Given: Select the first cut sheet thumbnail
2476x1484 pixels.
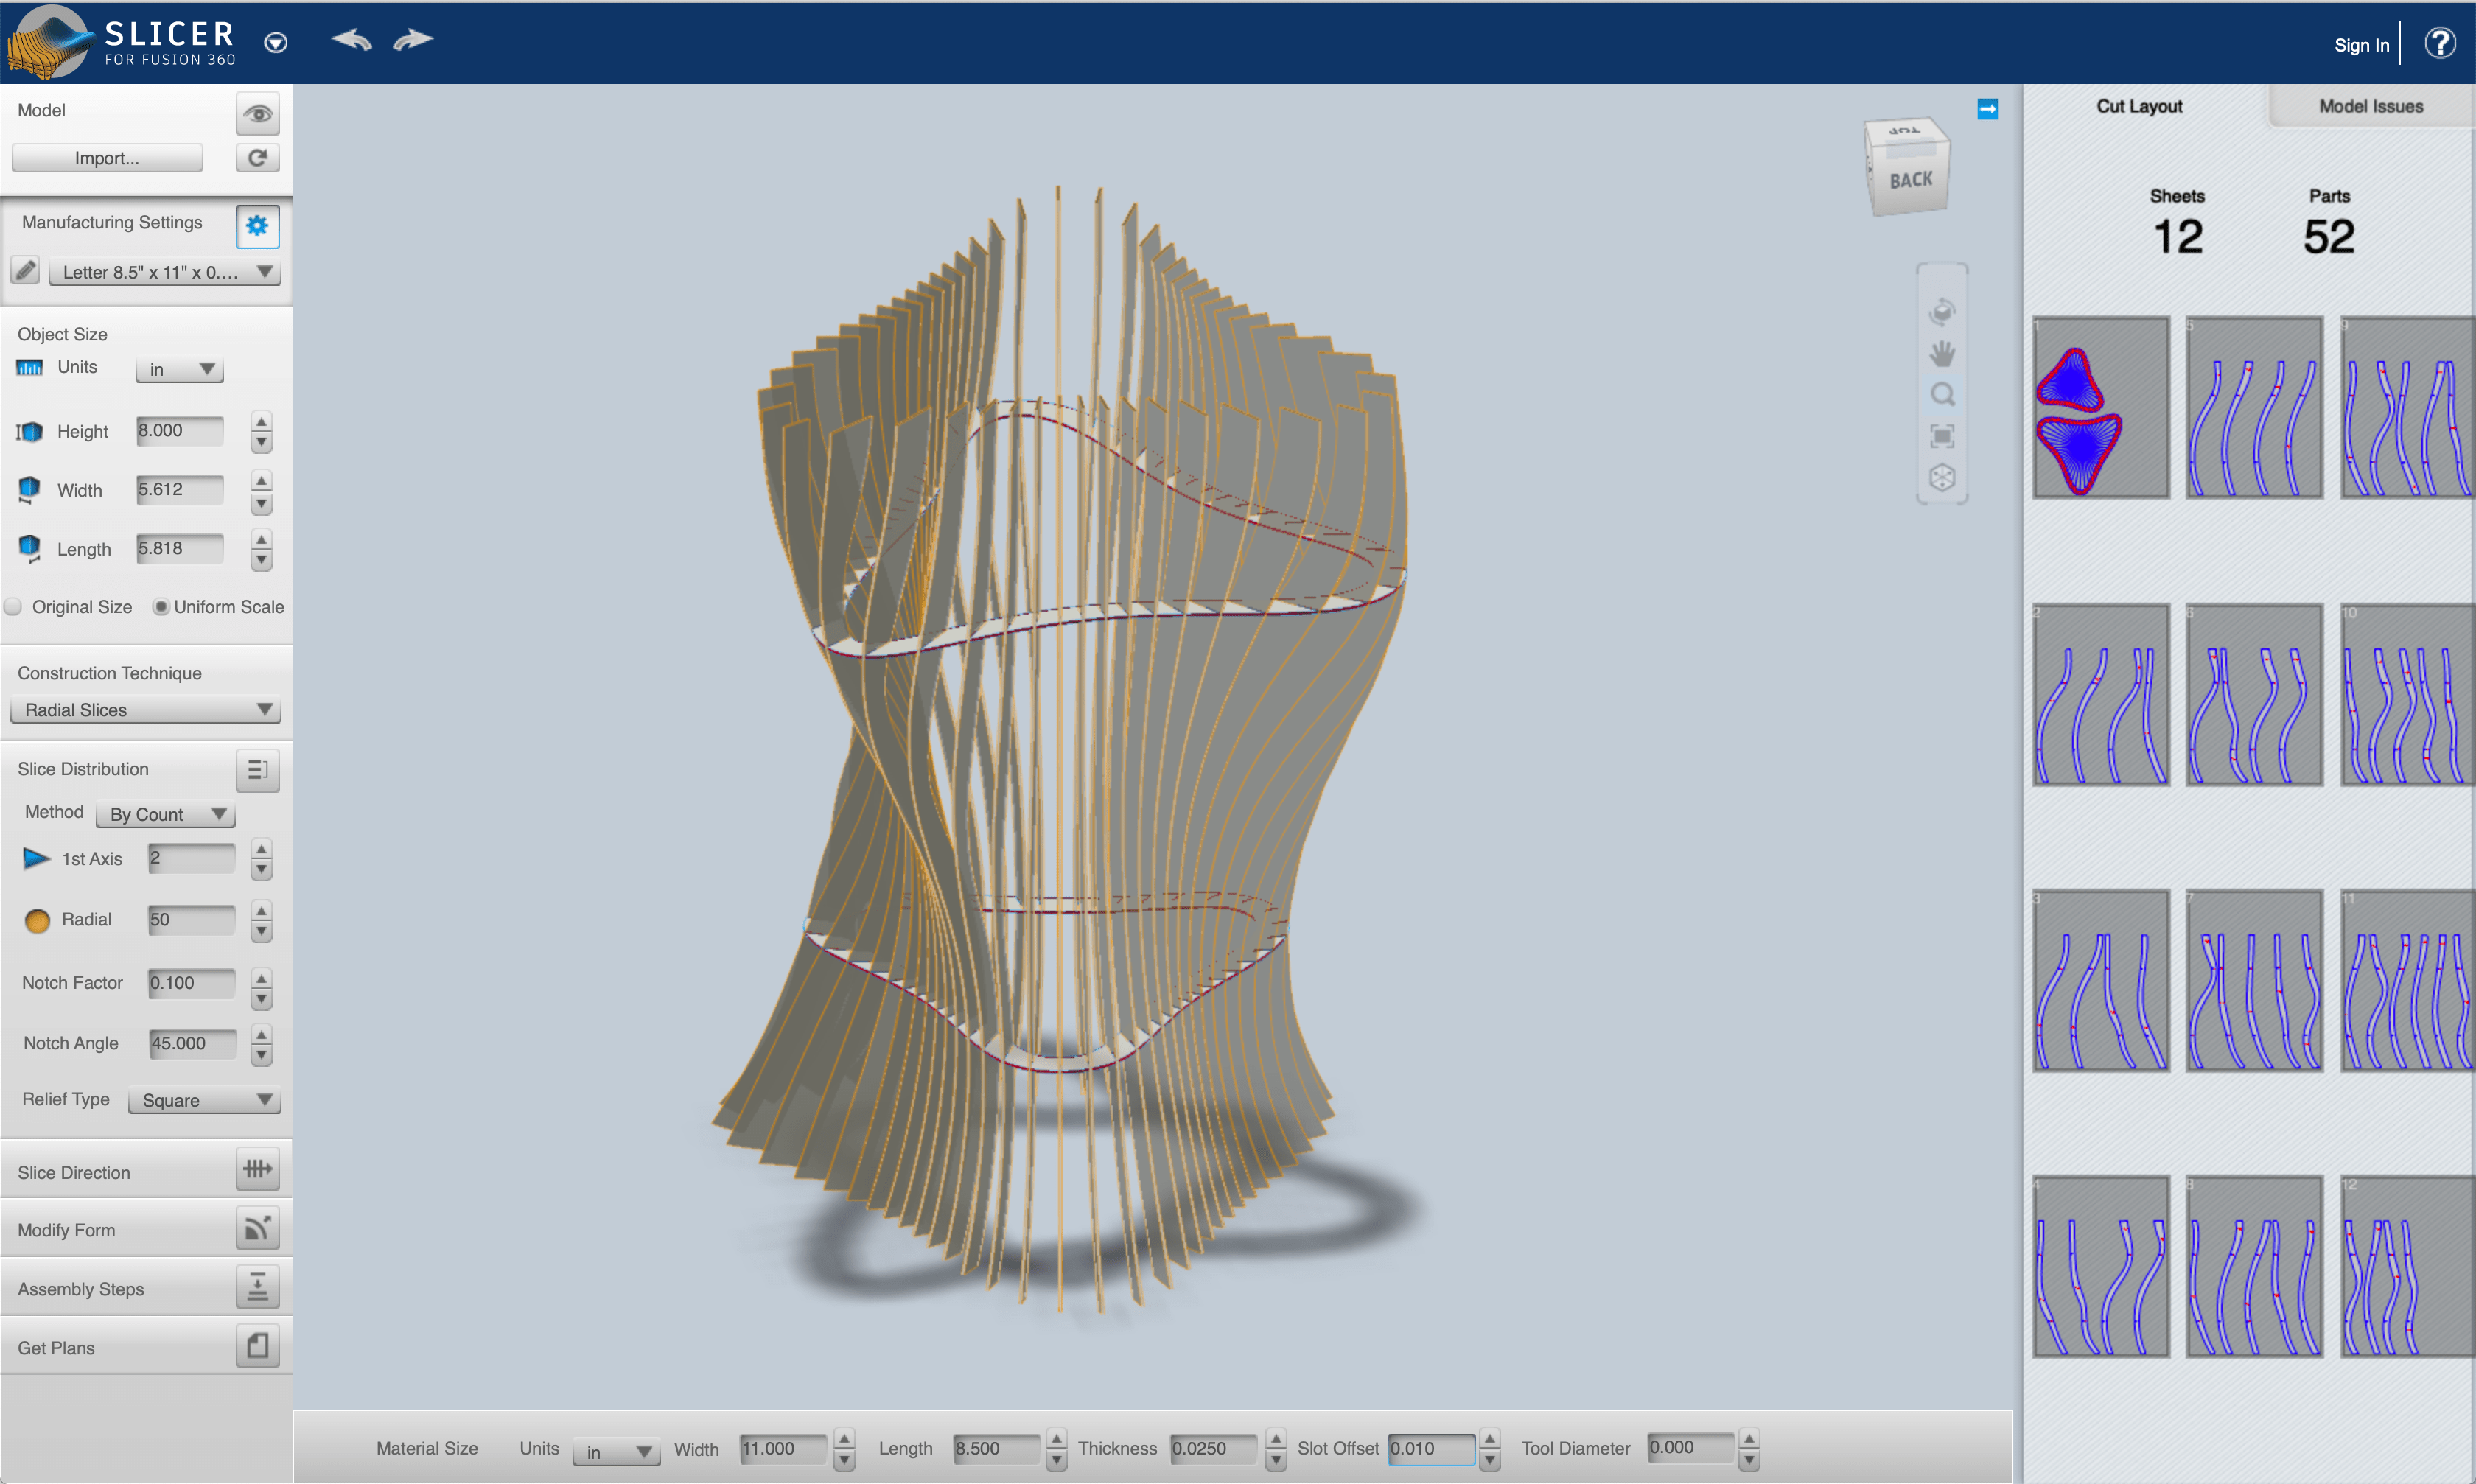Looking at the screenshot, I should tap(2100, 408).
